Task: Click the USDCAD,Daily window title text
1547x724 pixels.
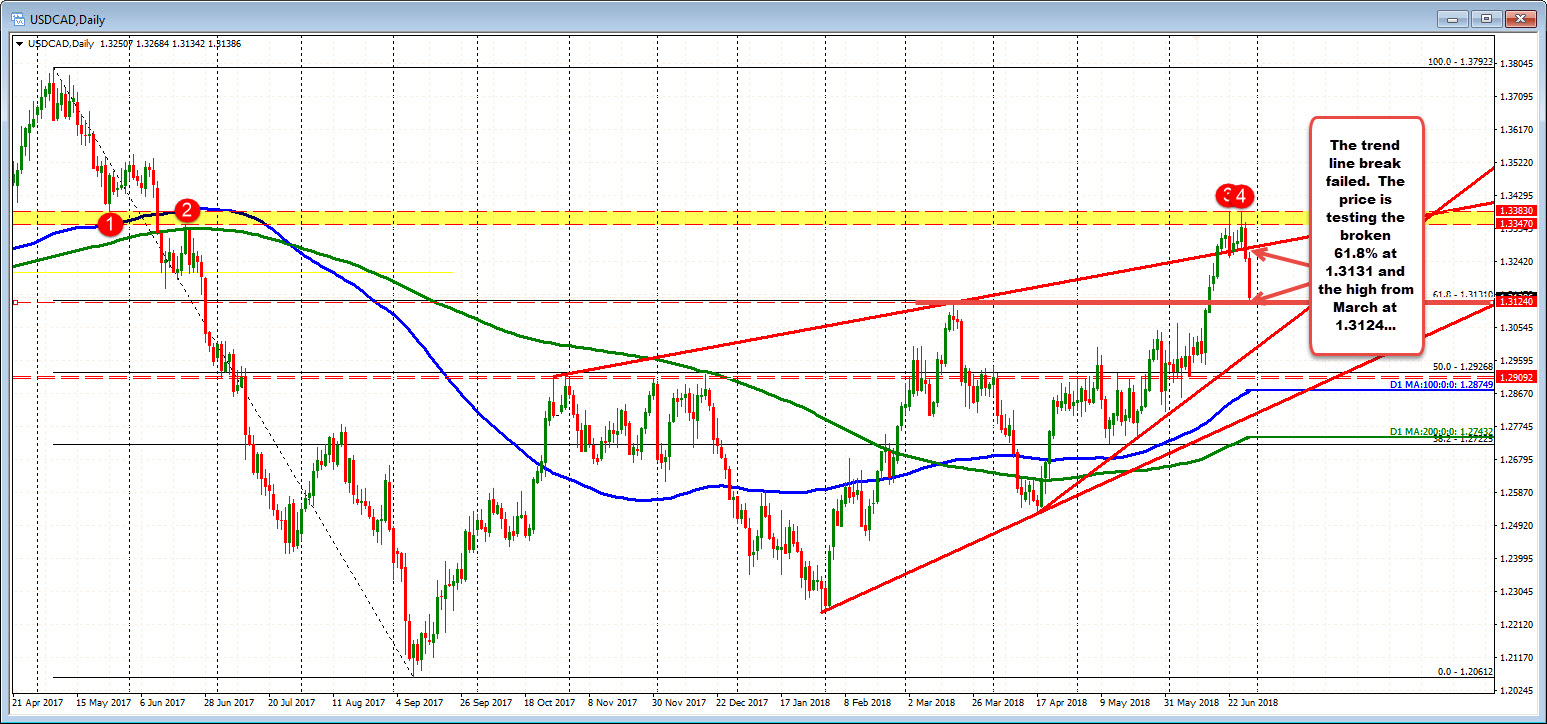Action: click(x=66, y=18)
